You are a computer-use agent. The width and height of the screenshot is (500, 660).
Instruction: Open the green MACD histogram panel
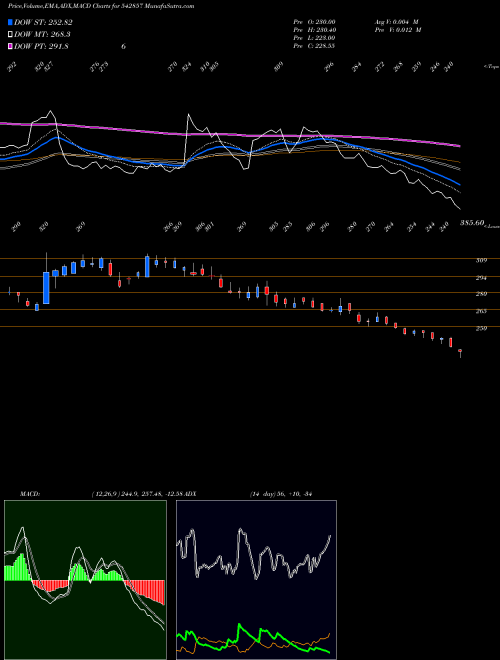[85, 580]
